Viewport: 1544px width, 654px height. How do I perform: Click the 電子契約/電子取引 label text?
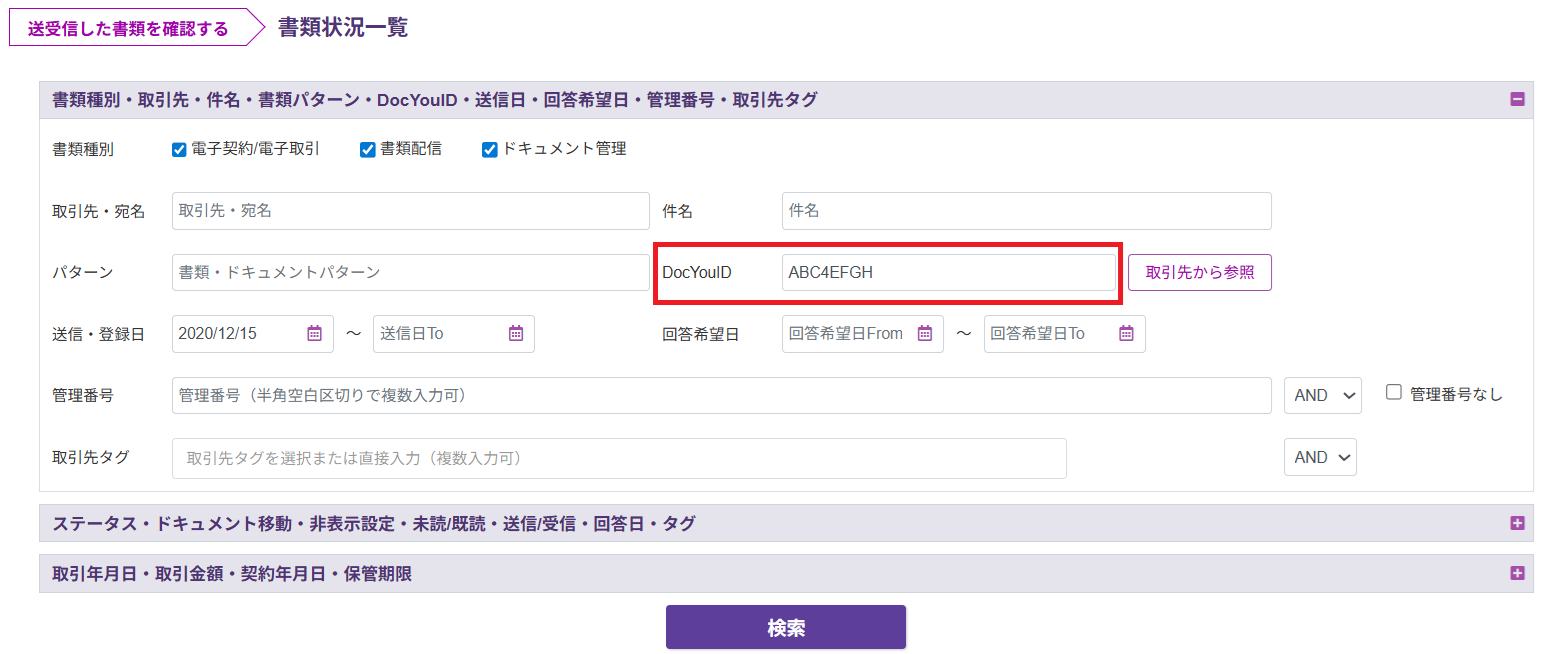pos(255,149)
